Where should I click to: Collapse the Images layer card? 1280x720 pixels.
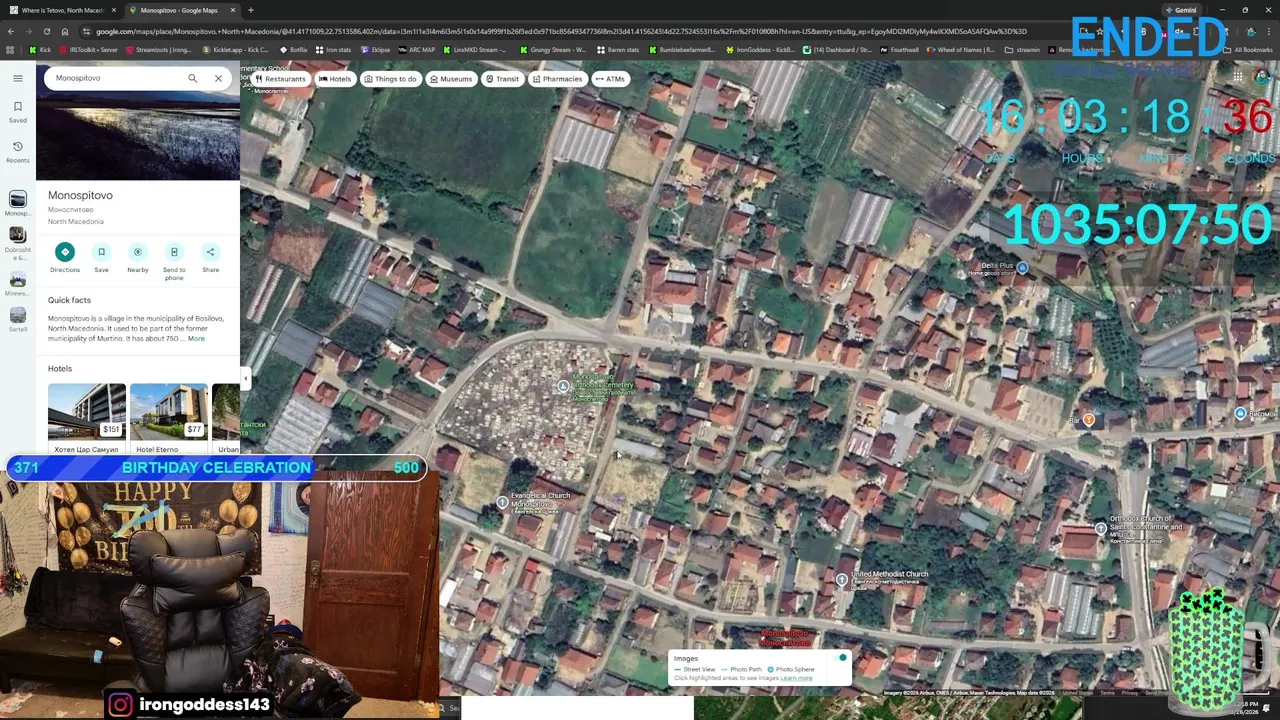coord(842,658)
